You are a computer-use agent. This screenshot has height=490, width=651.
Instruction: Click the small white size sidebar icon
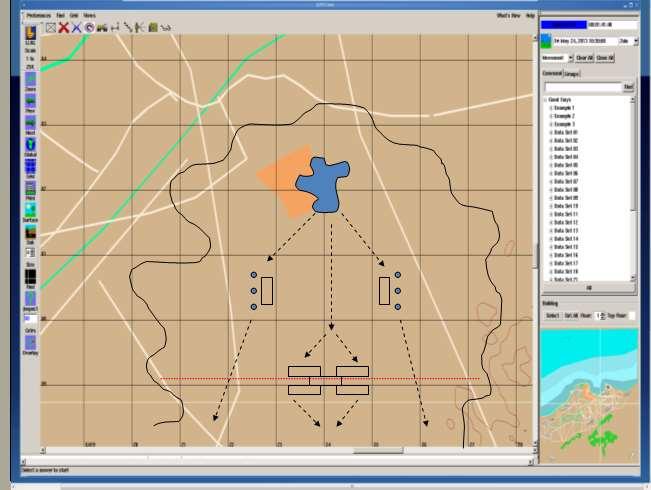[30, 253]
